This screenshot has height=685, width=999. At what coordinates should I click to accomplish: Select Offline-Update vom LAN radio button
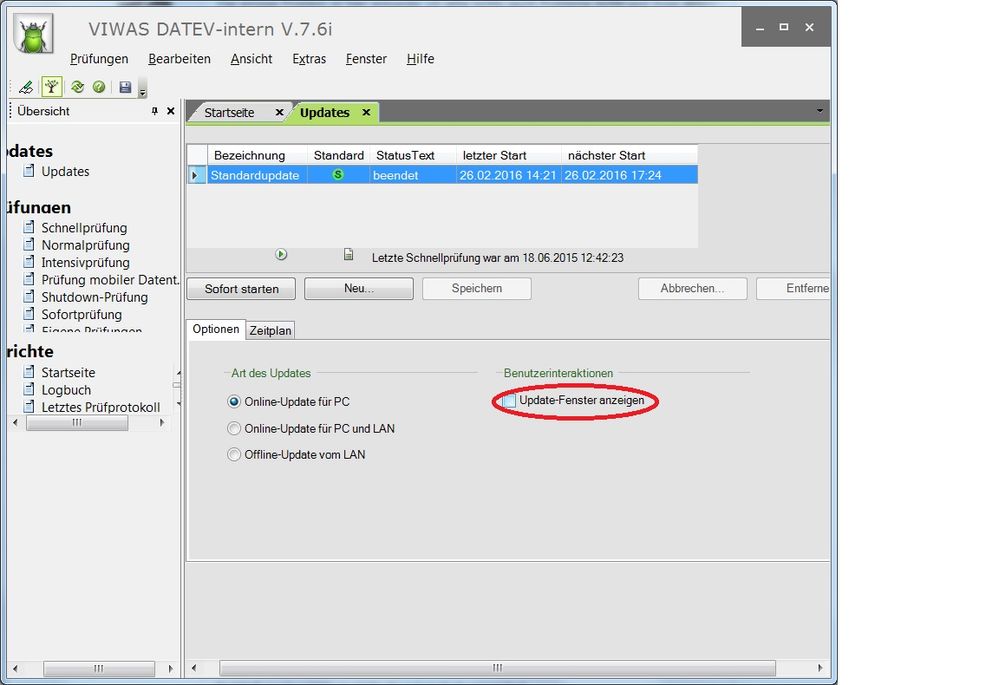tap(234, 454)
